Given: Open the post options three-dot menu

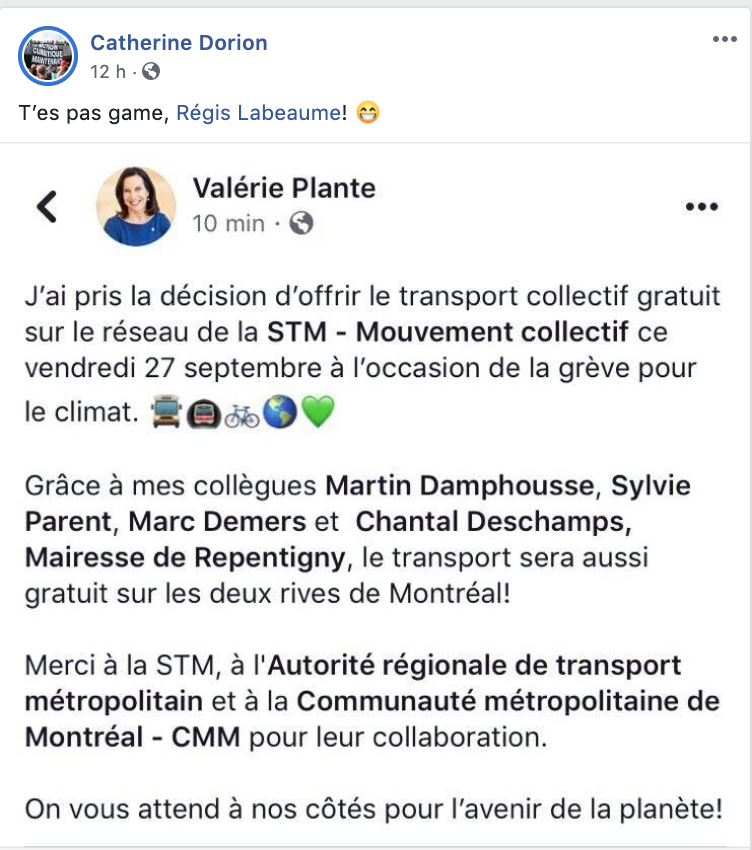Looking at the screenshot, I should point(724,39).
